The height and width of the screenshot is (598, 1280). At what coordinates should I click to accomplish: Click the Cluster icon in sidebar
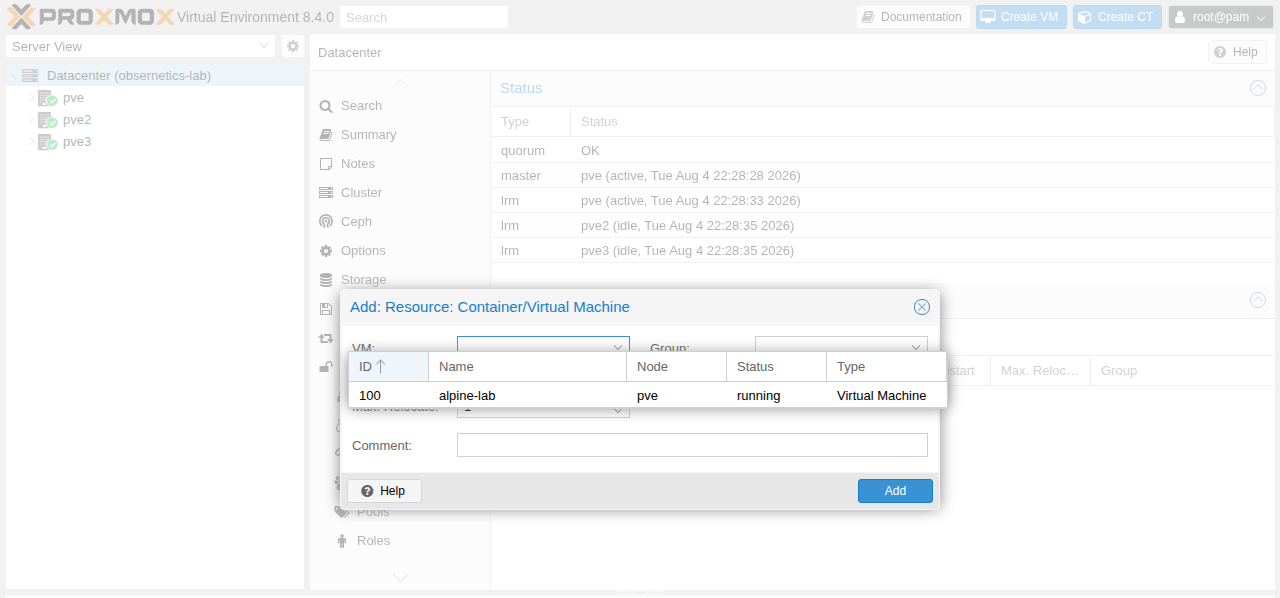(326, 193)
